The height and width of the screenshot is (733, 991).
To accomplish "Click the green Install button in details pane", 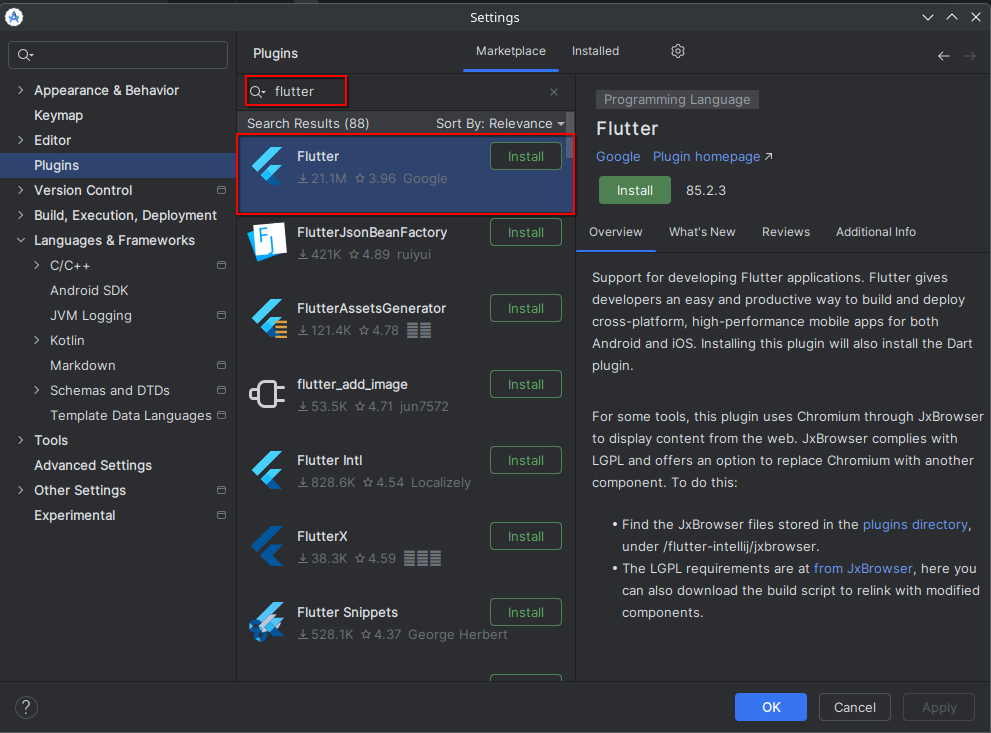I will coord(635,190).
